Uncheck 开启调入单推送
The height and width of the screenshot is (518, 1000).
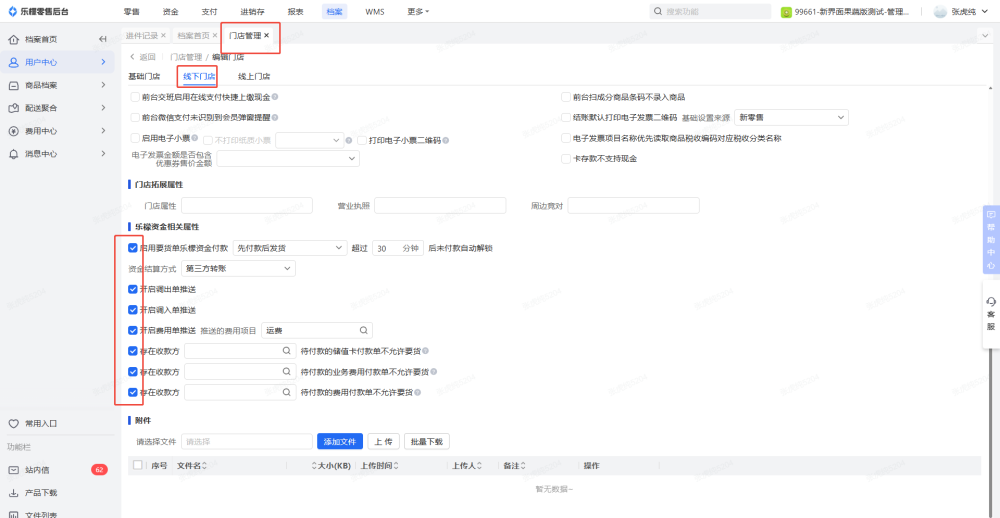tap(133, 310)
